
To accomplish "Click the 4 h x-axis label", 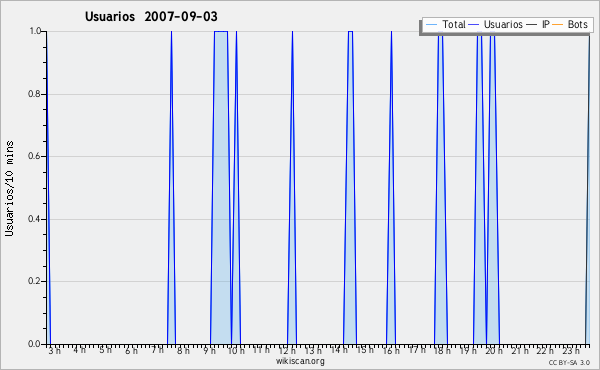I will [80, 350].
